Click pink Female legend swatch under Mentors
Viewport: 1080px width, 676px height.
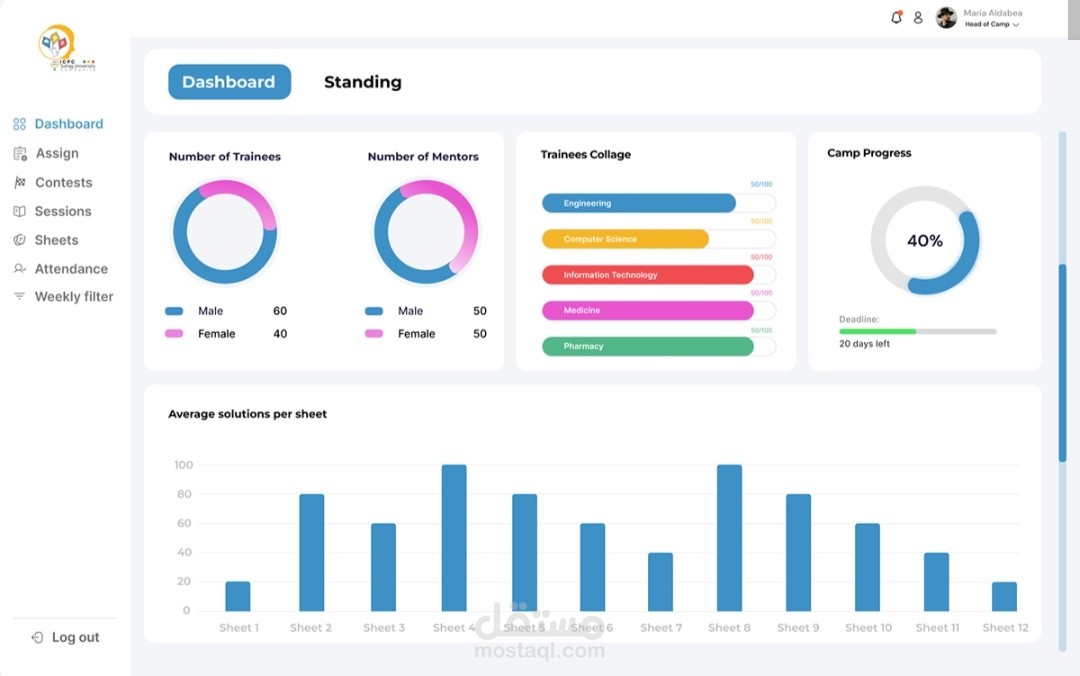click(374, 334)
